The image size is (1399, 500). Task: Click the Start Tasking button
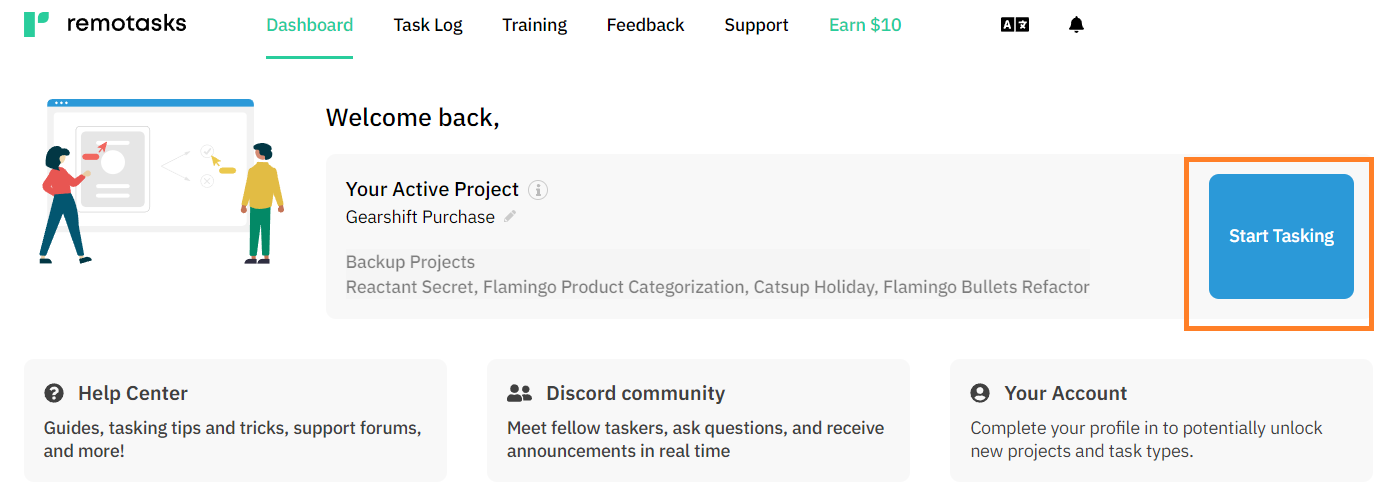(1281, 237)
